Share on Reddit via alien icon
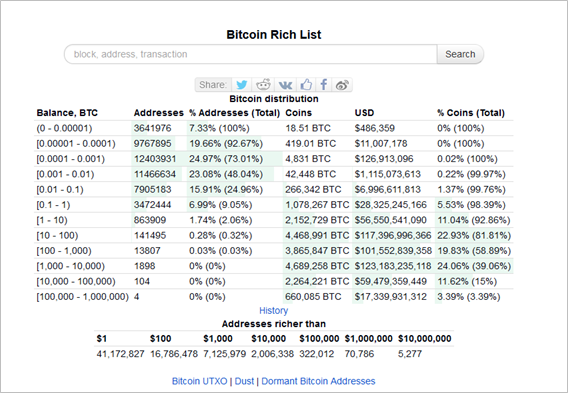 click(x=263, y=85)
